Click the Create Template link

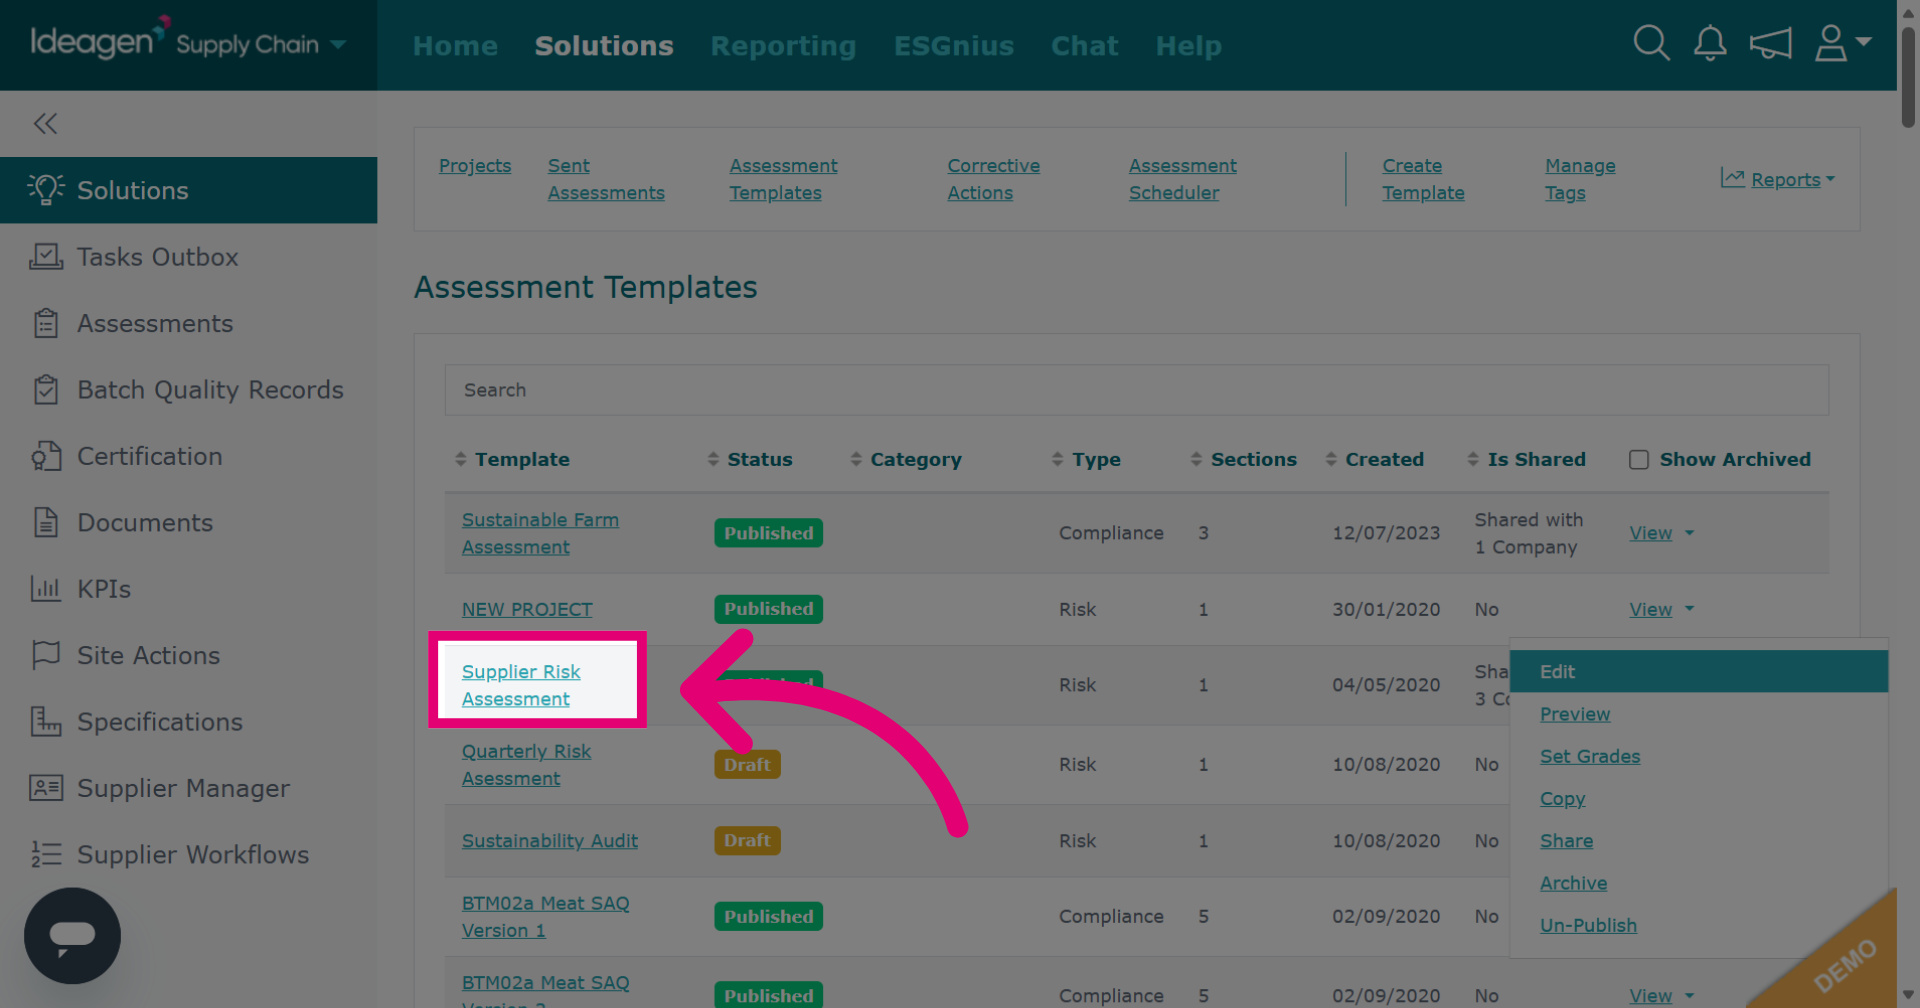(x=1423, y=179)
